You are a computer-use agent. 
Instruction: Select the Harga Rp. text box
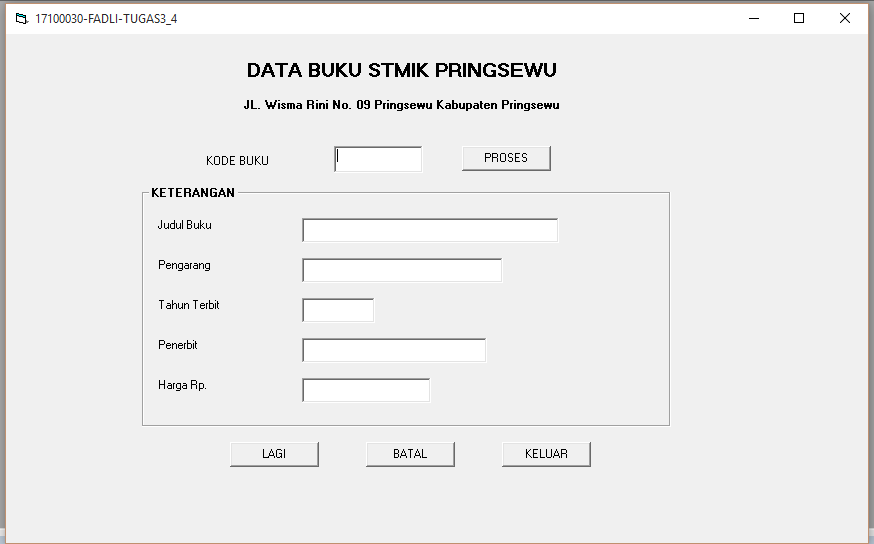tap(366, 390)
